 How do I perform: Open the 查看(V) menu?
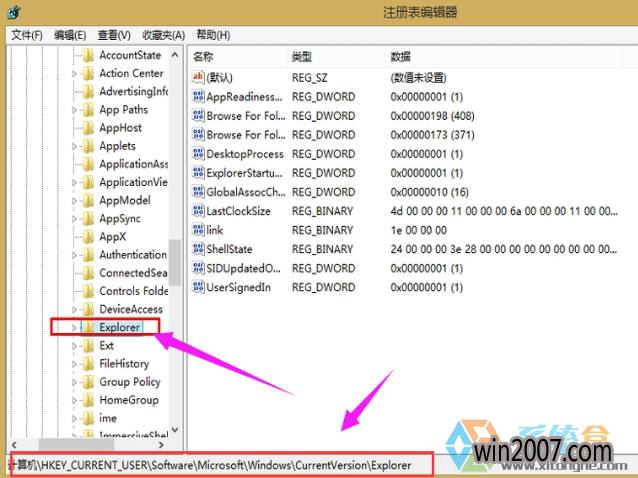[114, 35]
